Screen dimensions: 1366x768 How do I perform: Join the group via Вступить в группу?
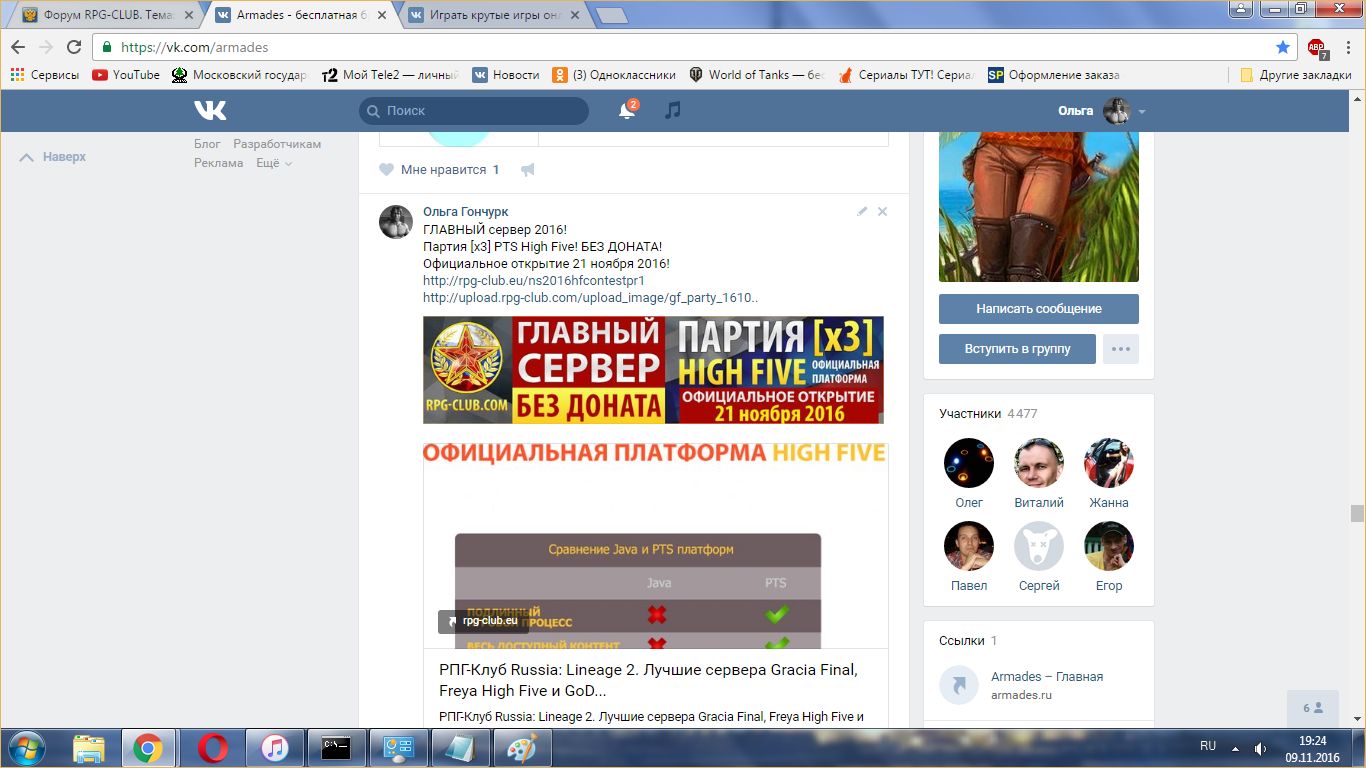pos(1017,349)
